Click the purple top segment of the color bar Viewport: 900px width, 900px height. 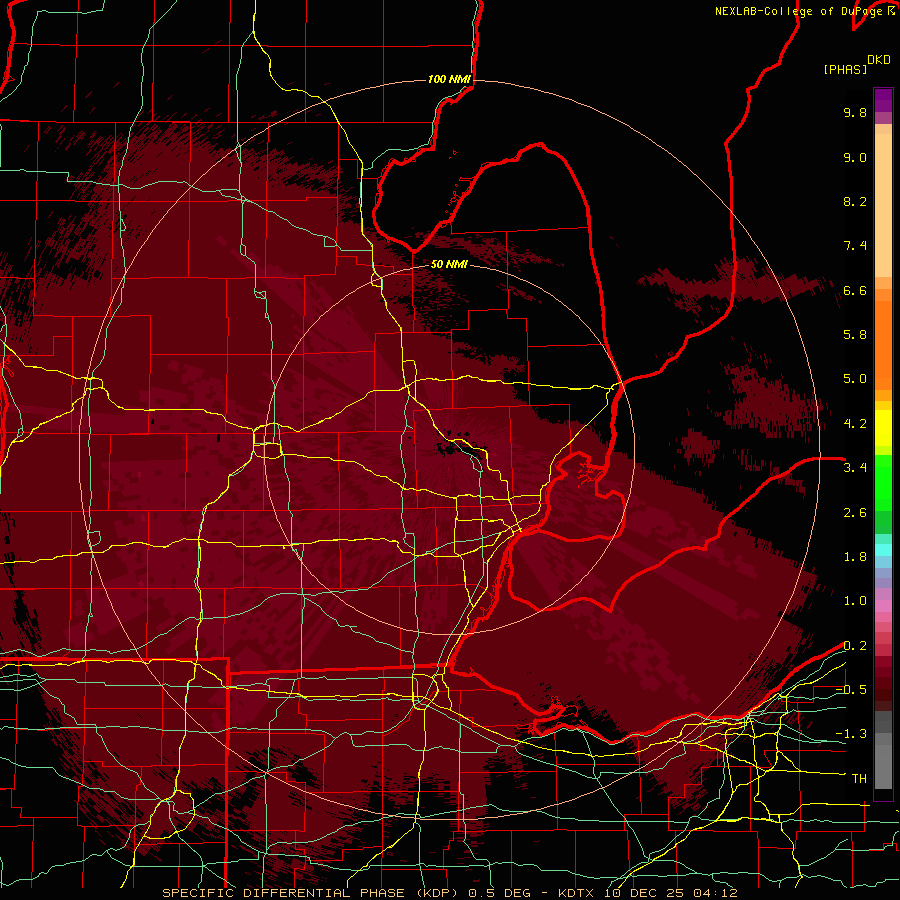(883, 100)
